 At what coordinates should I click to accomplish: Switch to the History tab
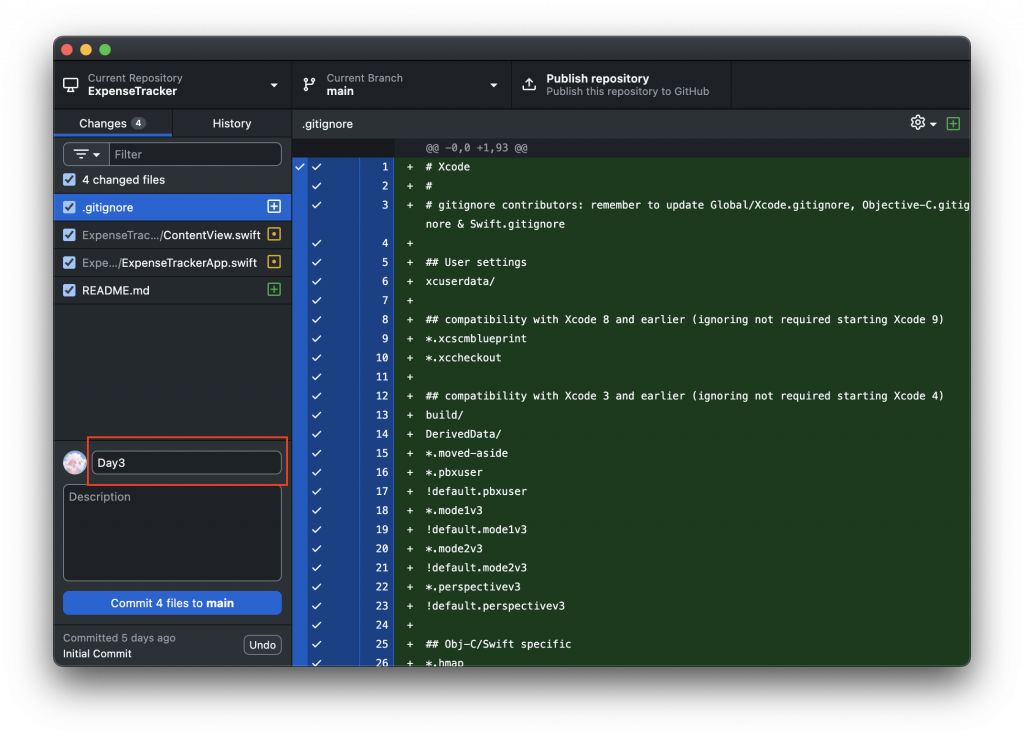(232, 123)
